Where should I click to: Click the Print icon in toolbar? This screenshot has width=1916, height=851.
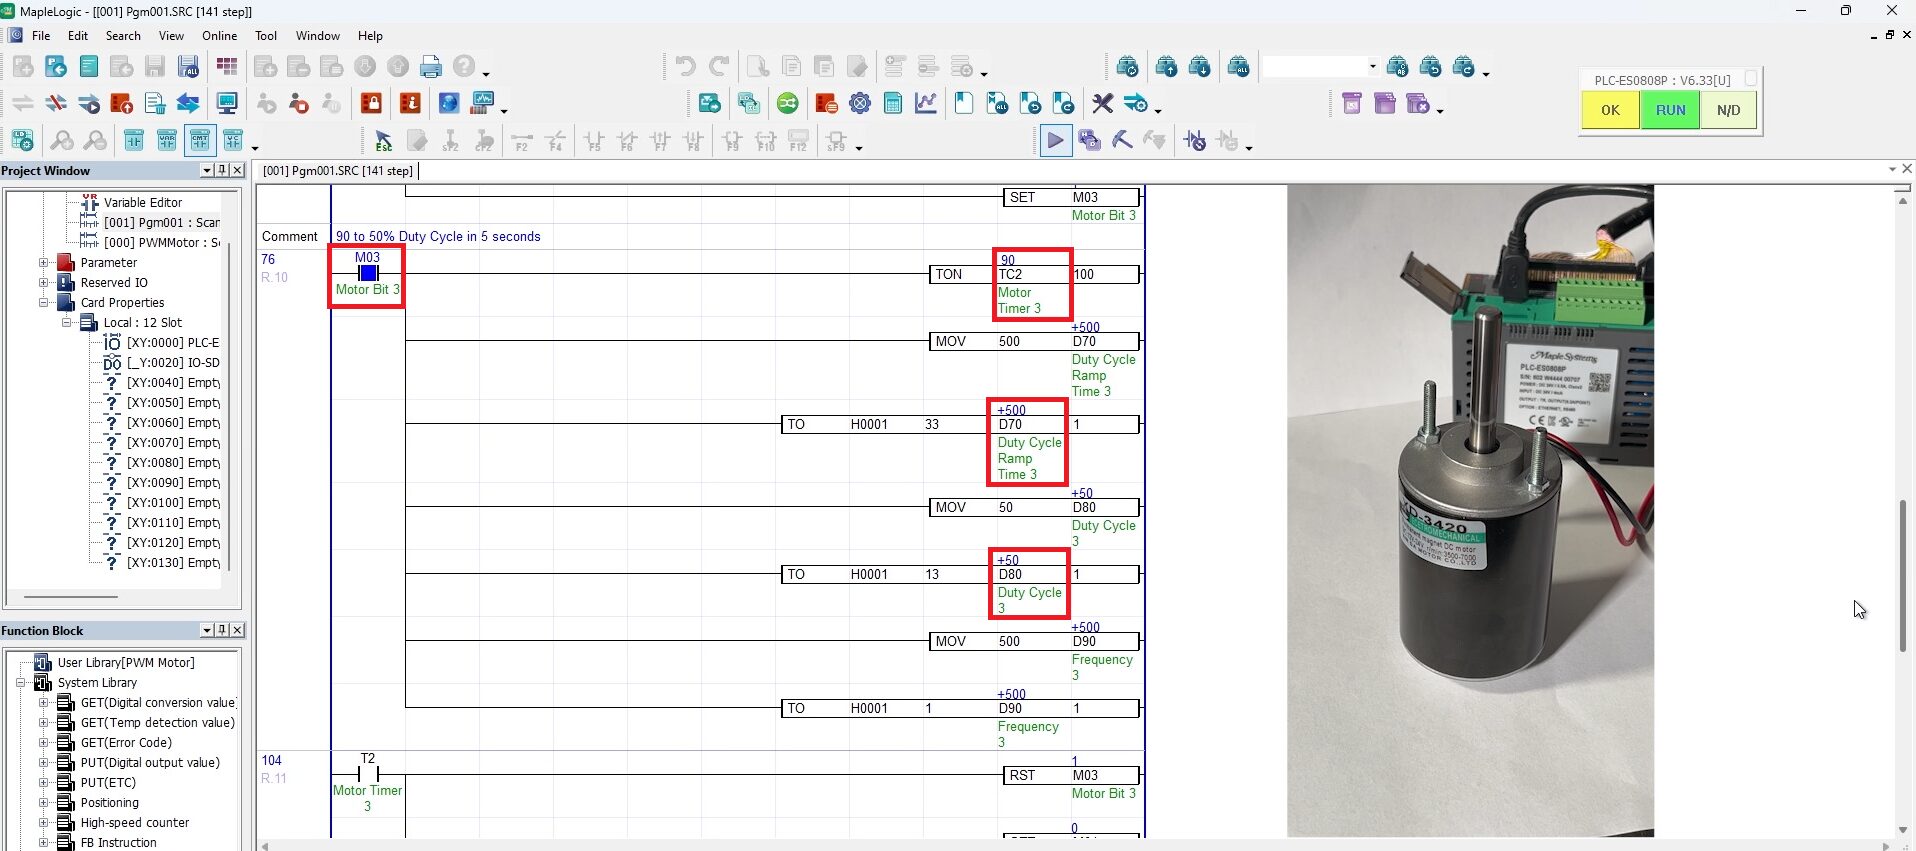click(x=431, y=67)
